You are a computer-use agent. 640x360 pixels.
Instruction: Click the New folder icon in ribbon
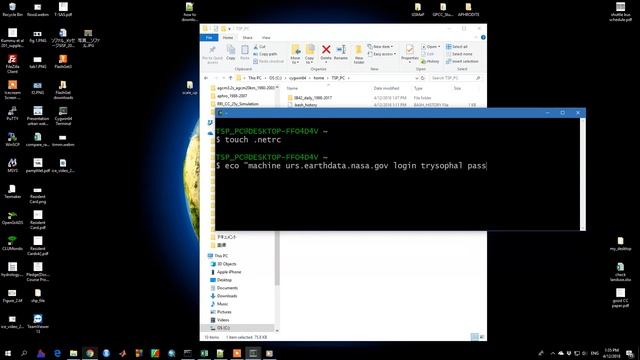359,50
